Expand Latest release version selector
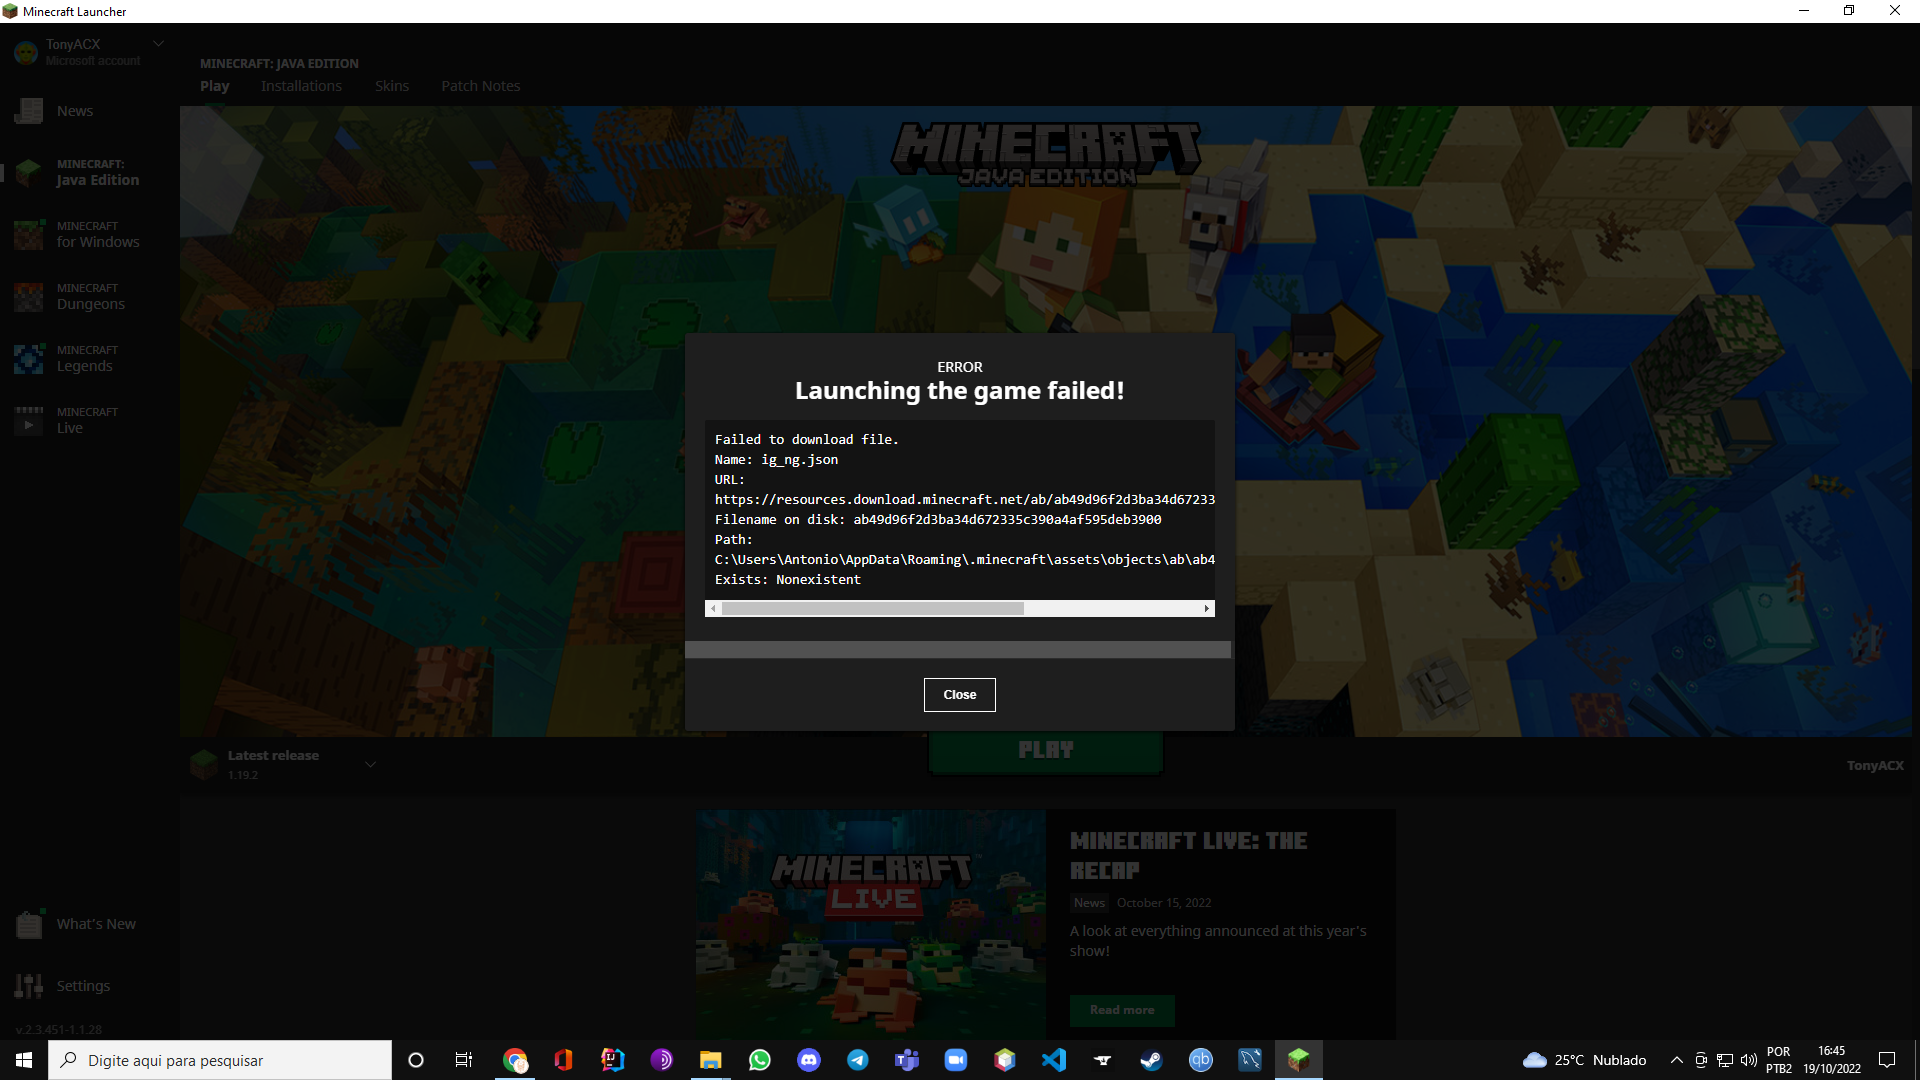The width and height of the screenshot is (1920, 1080). pos(370,765)
